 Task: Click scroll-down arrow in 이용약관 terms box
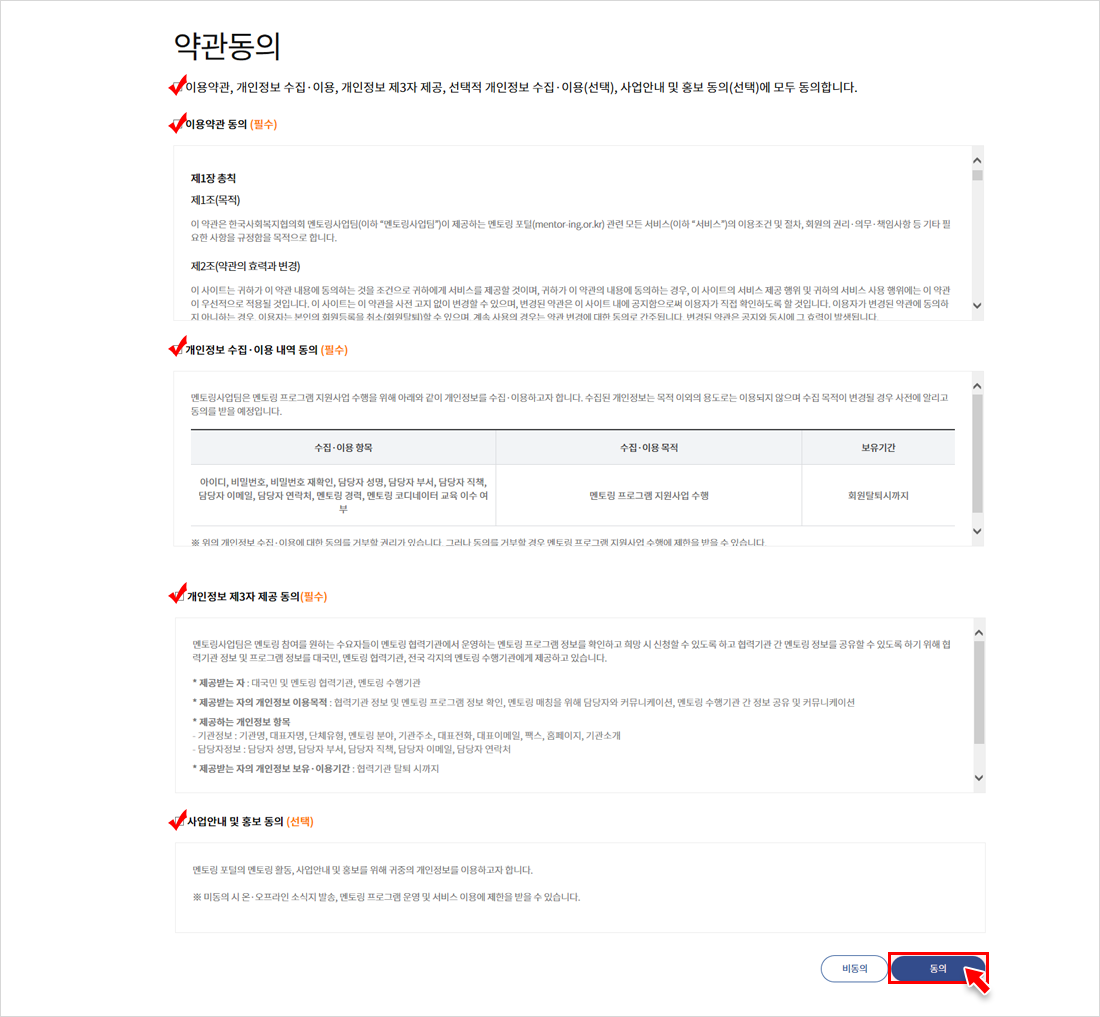coord(977,306)
